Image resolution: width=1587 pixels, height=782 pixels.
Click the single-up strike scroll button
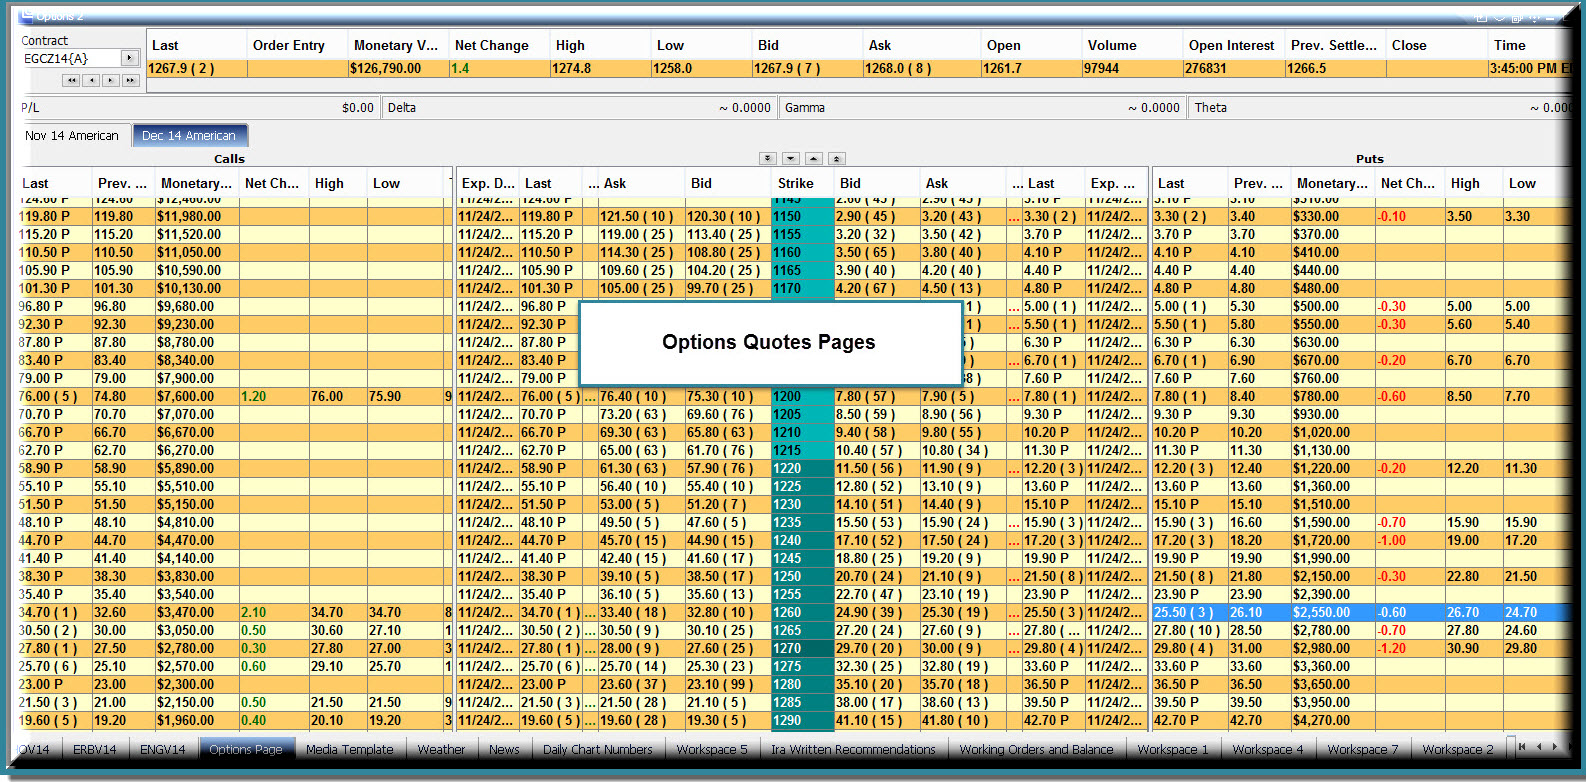click(814, 159)
